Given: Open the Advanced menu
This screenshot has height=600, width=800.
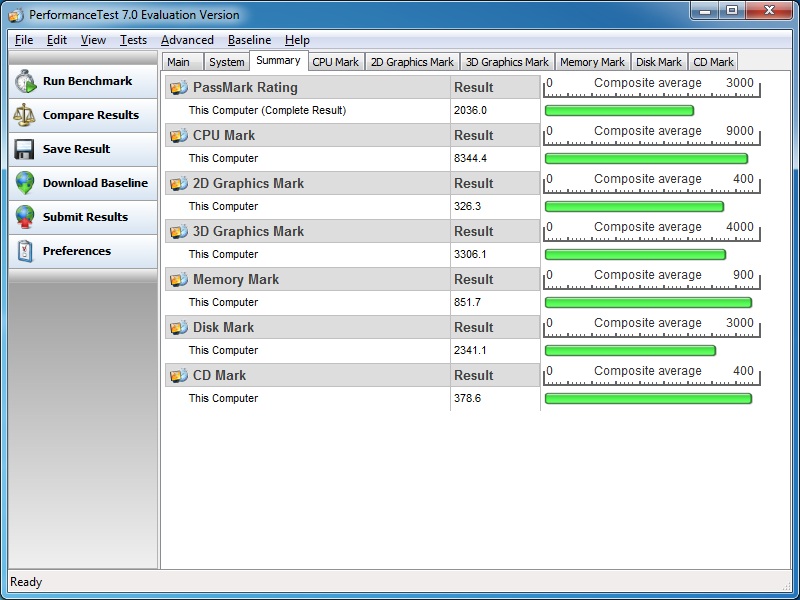Looking at the screenshot, I should point(187,40).
